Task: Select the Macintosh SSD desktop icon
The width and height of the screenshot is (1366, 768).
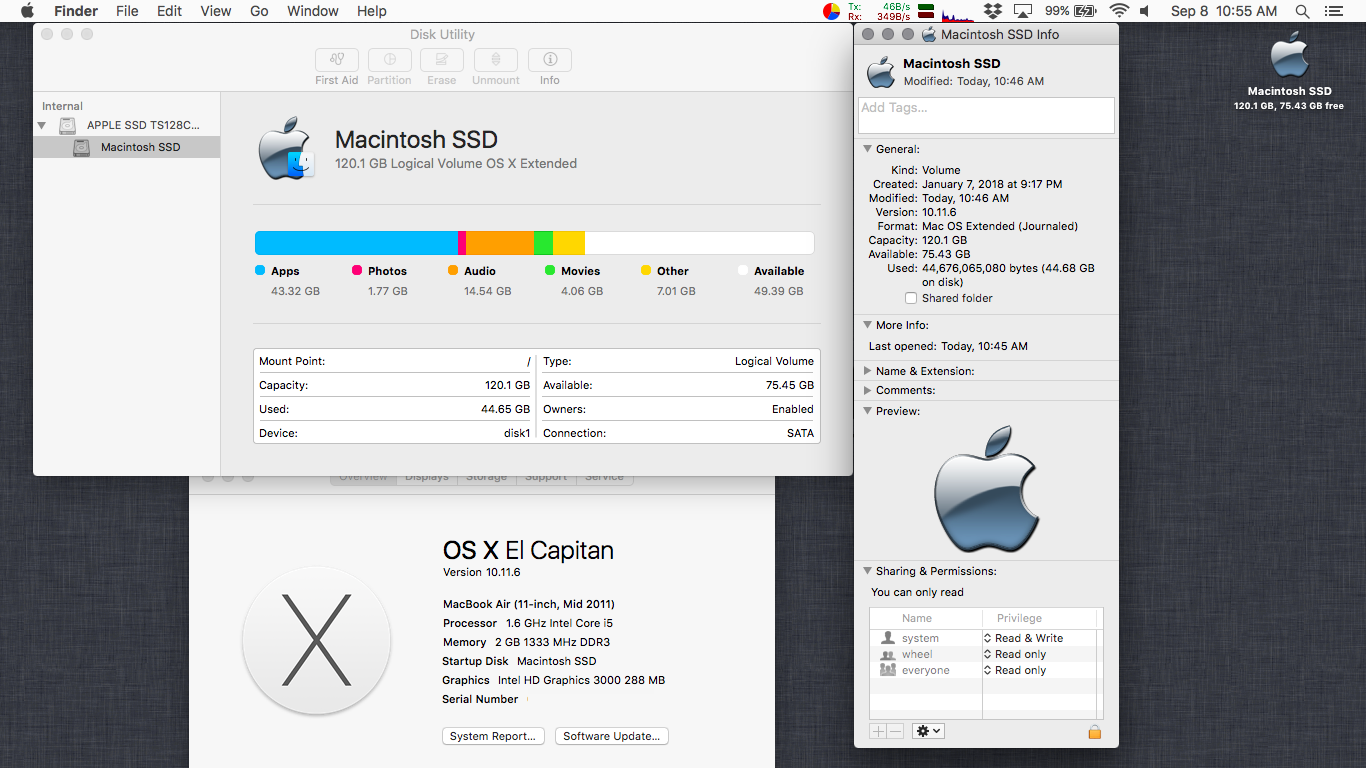Action: click(1289, 56)
